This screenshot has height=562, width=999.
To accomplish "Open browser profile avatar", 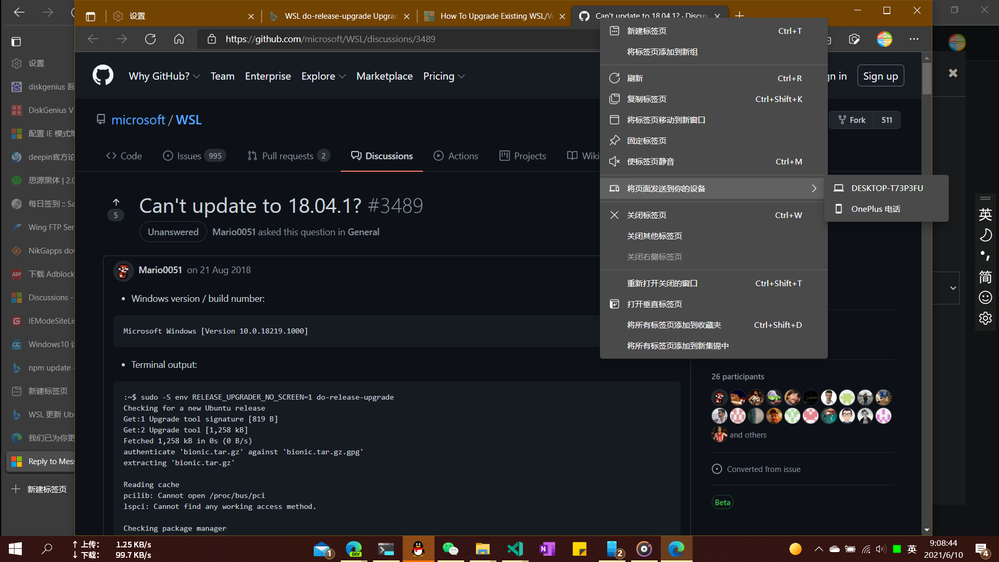I will click(x=884, y=39).
